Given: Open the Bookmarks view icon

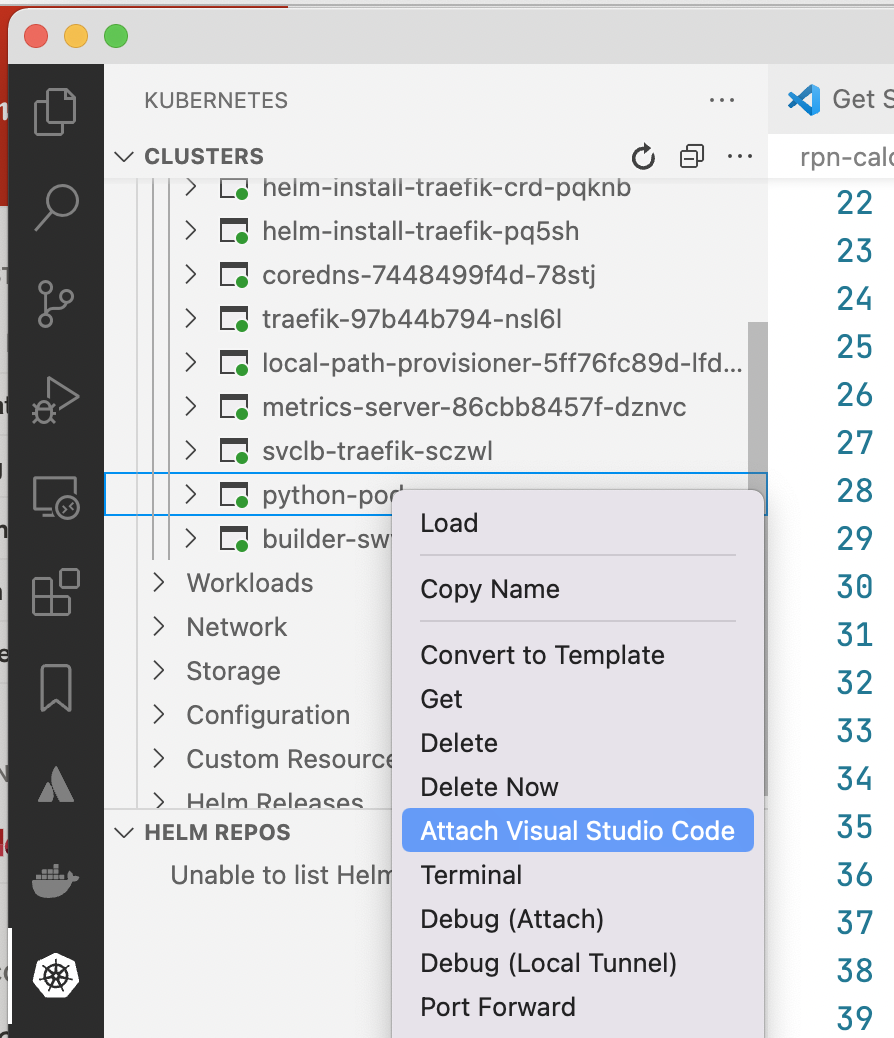Looking at the screenshot, I should click(56, 688).
